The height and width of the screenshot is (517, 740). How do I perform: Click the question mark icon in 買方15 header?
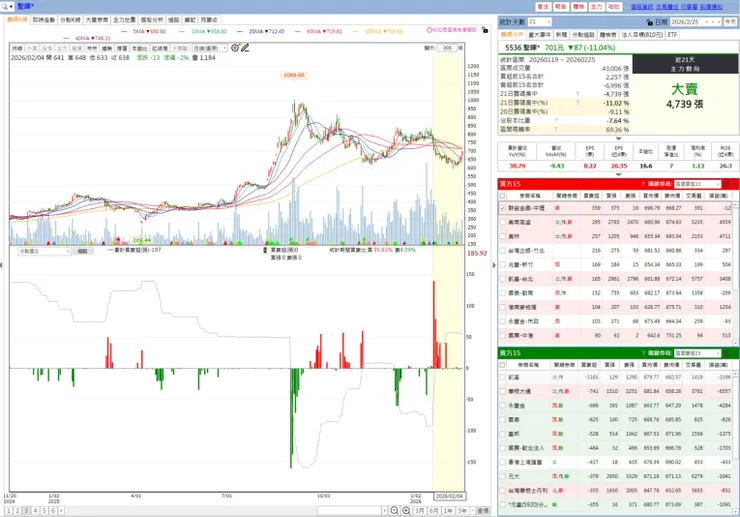click(x=643, y=184)
